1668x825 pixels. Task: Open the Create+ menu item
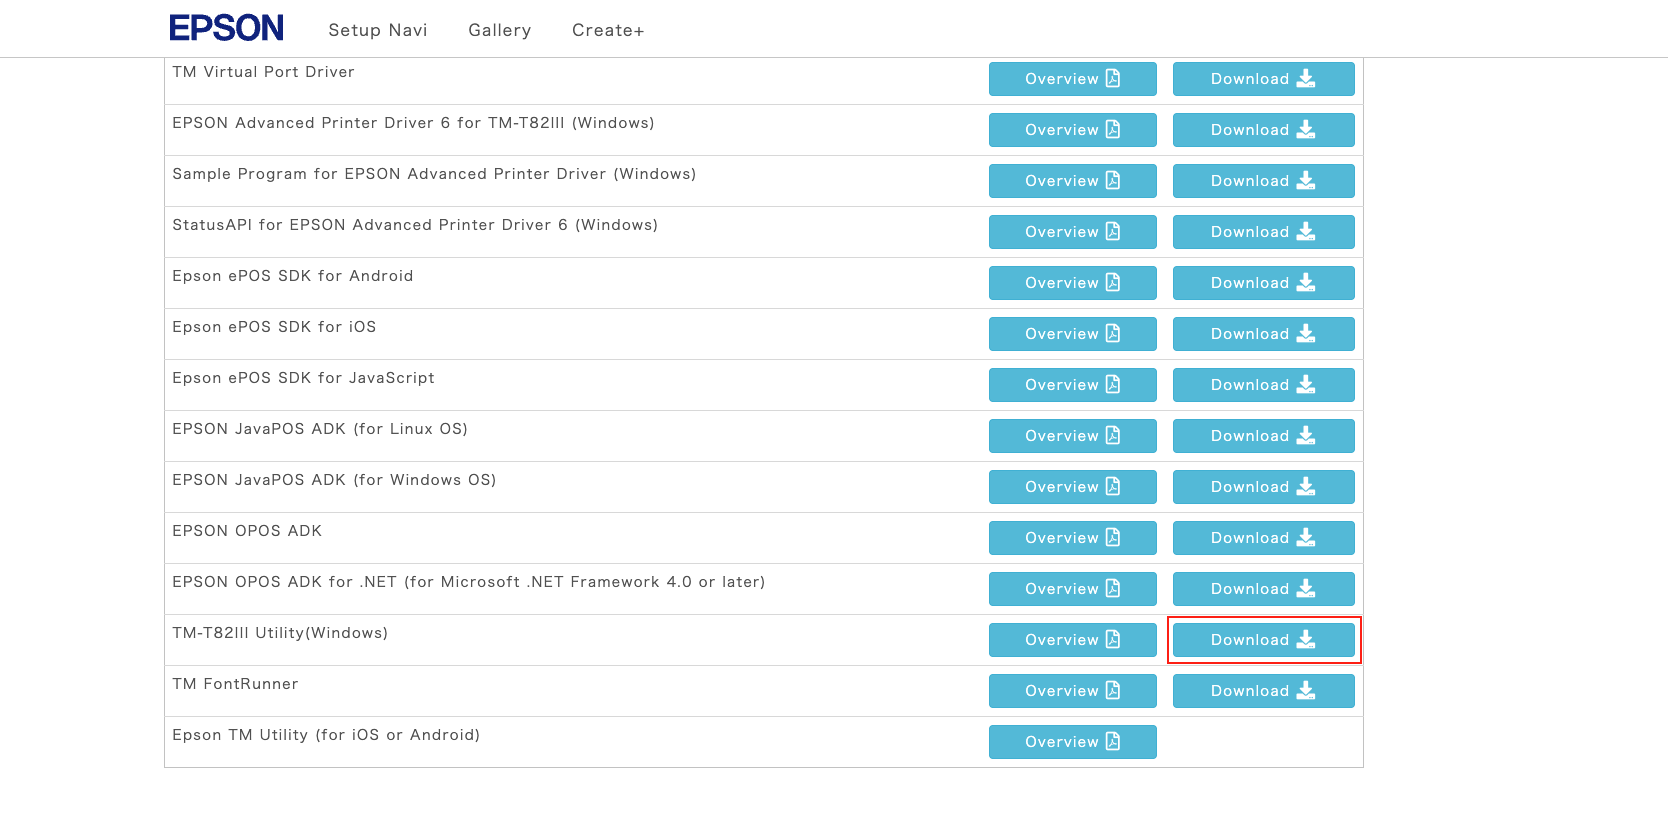tap(608, 30)
